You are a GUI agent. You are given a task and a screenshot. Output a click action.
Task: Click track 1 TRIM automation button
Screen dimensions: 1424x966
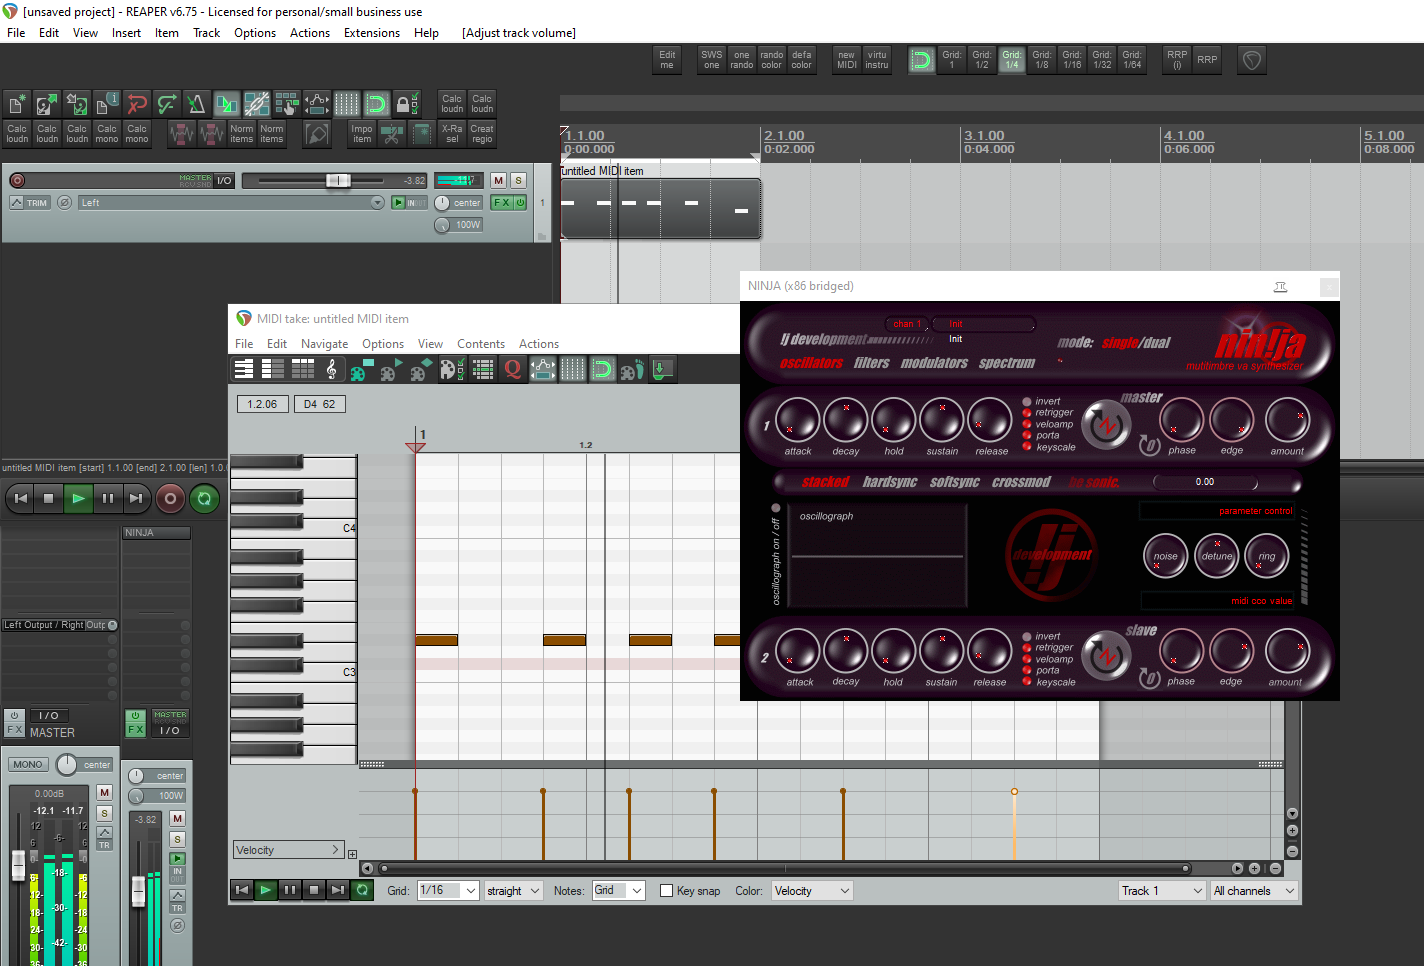click(x=31, y=203)
